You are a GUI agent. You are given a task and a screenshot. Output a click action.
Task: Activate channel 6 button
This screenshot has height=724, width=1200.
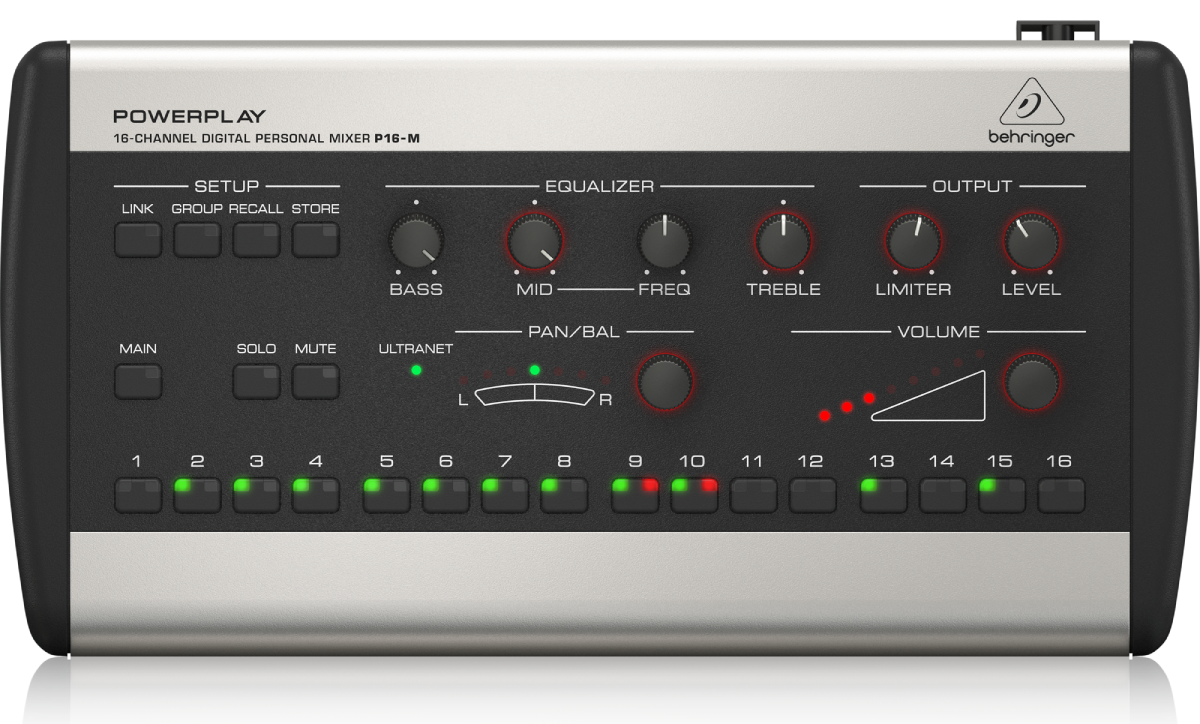(446, 495)
